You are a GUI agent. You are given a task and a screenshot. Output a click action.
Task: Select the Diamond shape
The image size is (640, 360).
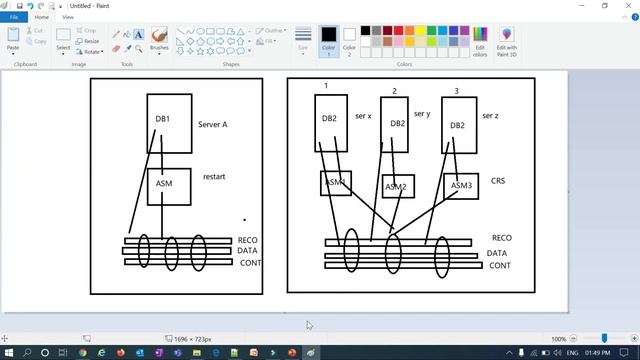tap(190, 41)
